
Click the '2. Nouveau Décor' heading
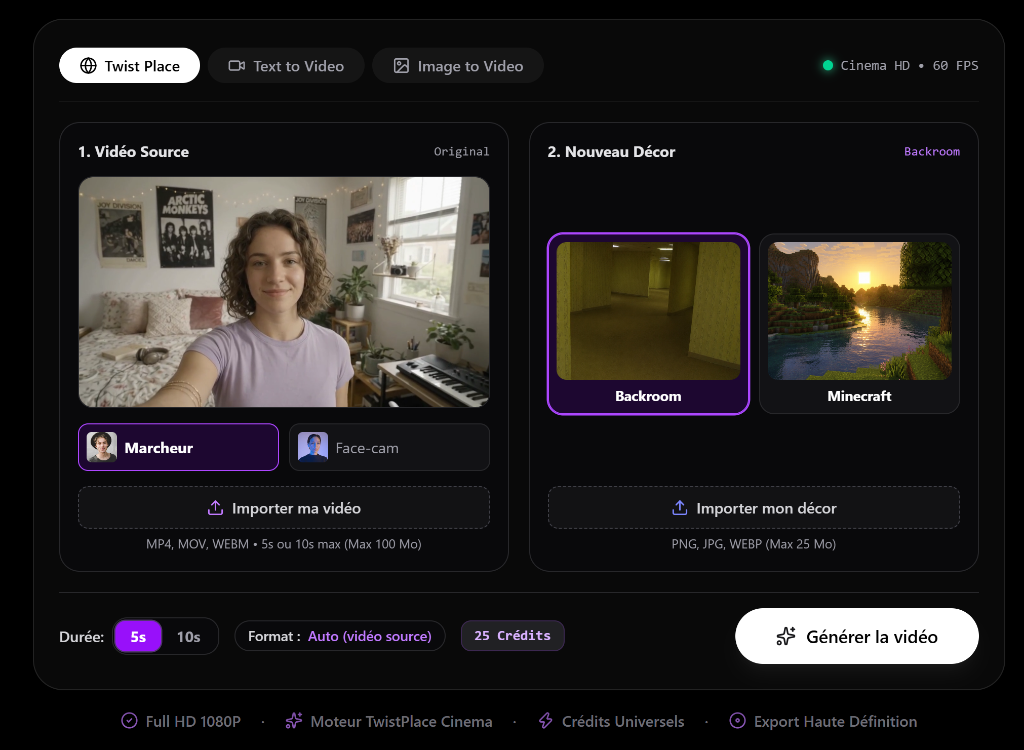(x=611, y=152)
